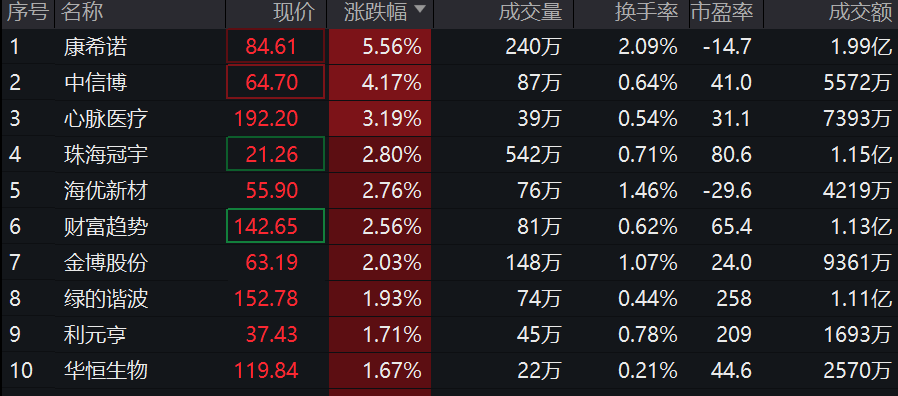Click the boxed price 142.65 of 财富趋势
This screenshot has height=396, width=898.
coord(275,226)
